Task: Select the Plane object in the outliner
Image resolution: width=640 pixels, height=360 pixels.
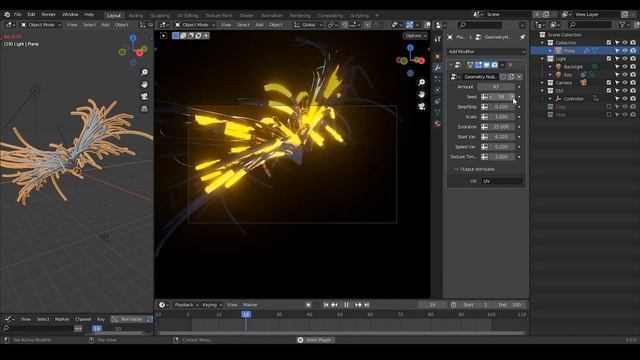Action: tap(569, 51)
